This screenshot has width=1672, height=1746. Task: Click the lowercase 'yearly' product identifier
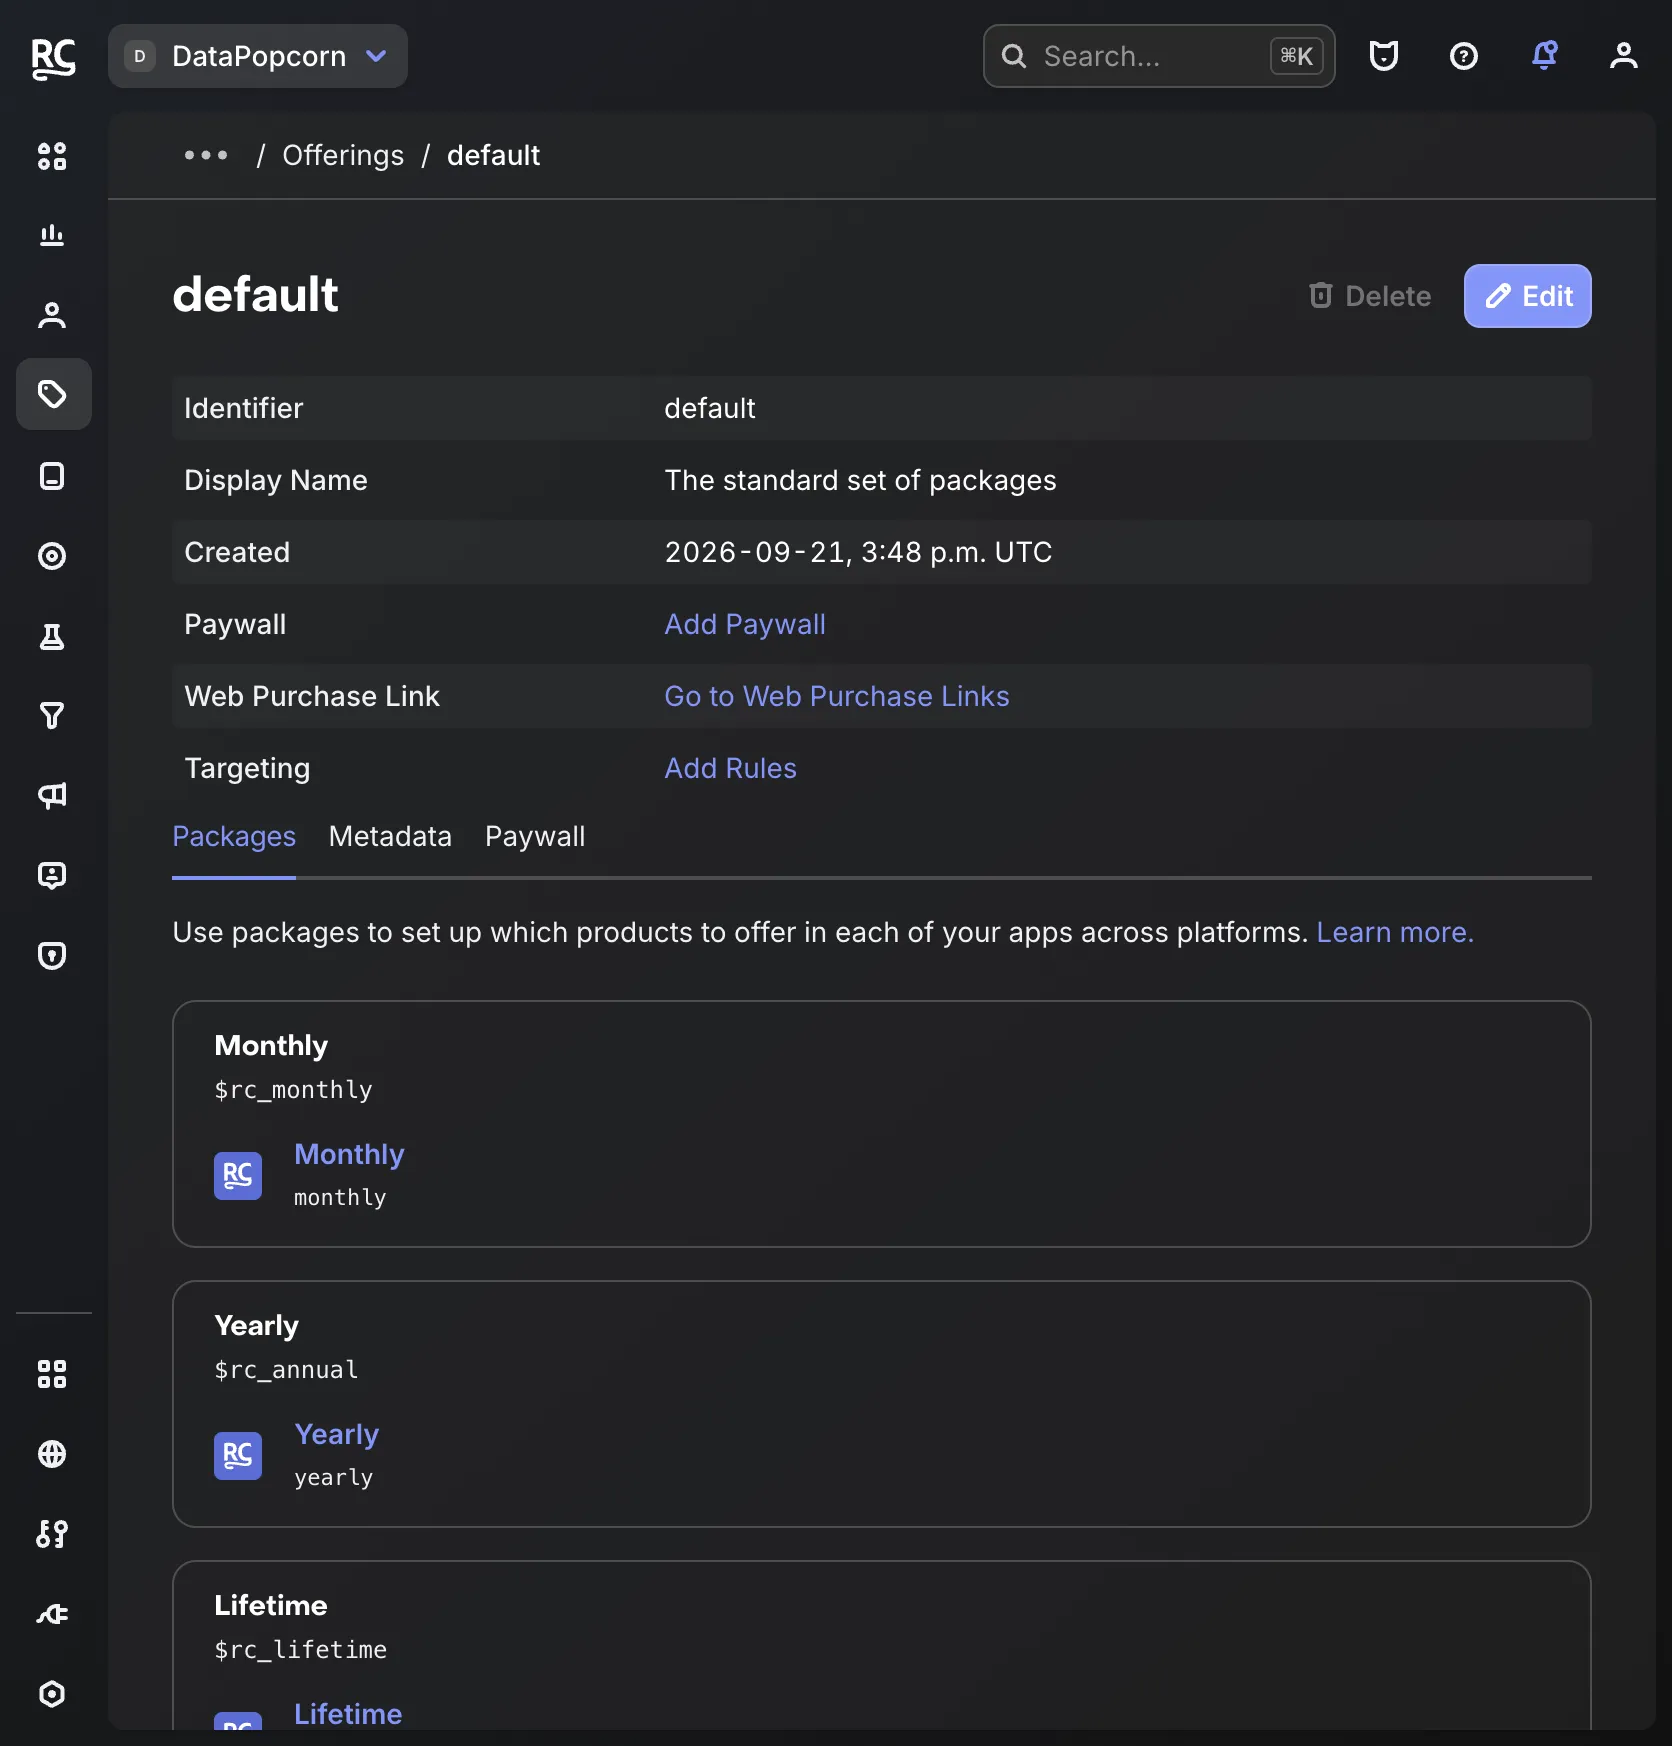pos(334,1477)
